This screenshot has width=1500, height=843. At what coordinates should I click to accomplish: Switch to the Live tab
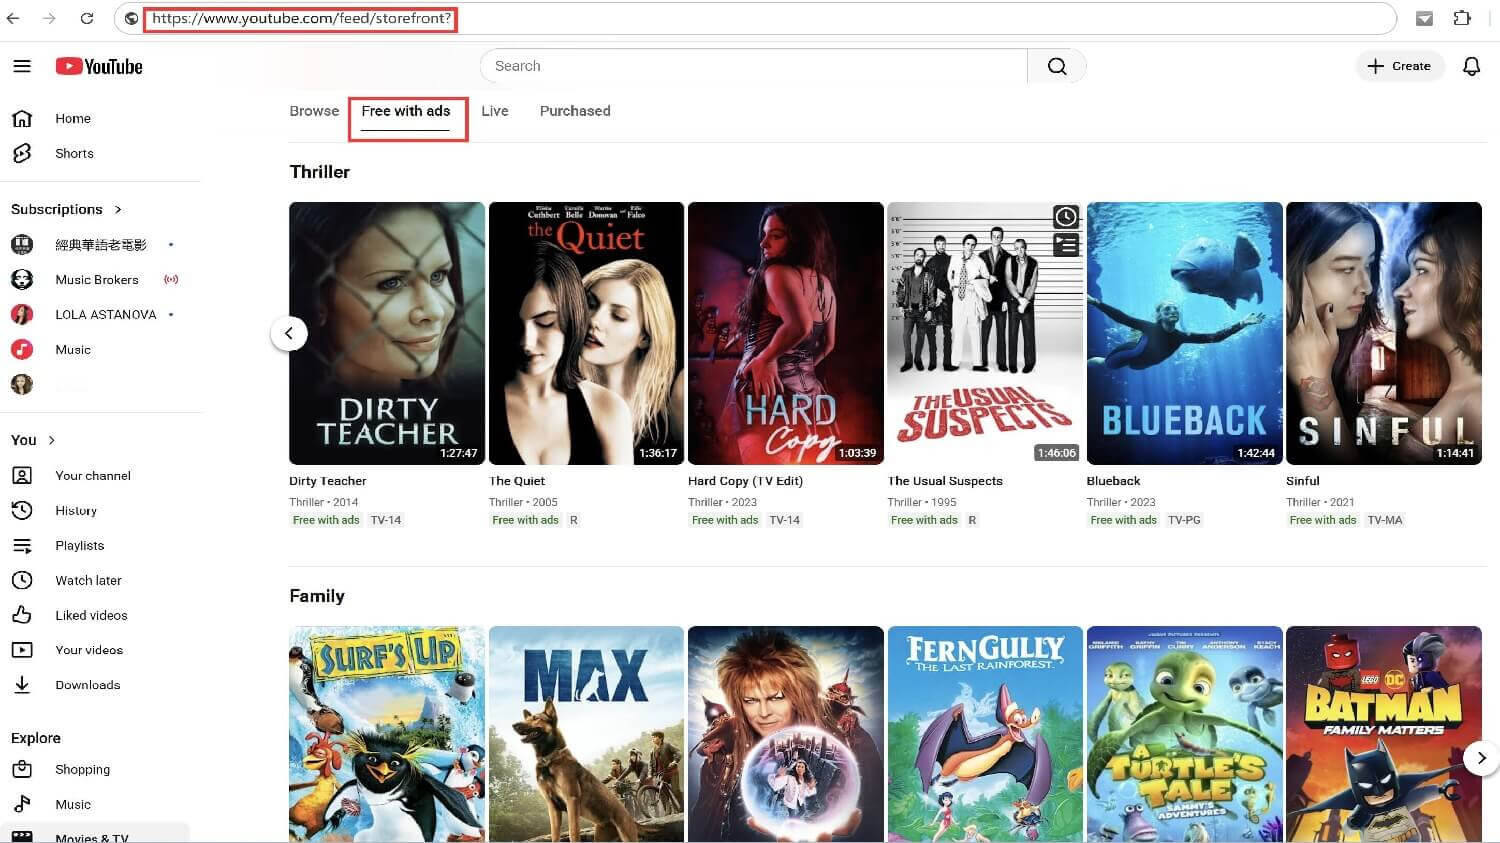click(x=495, y=111)
